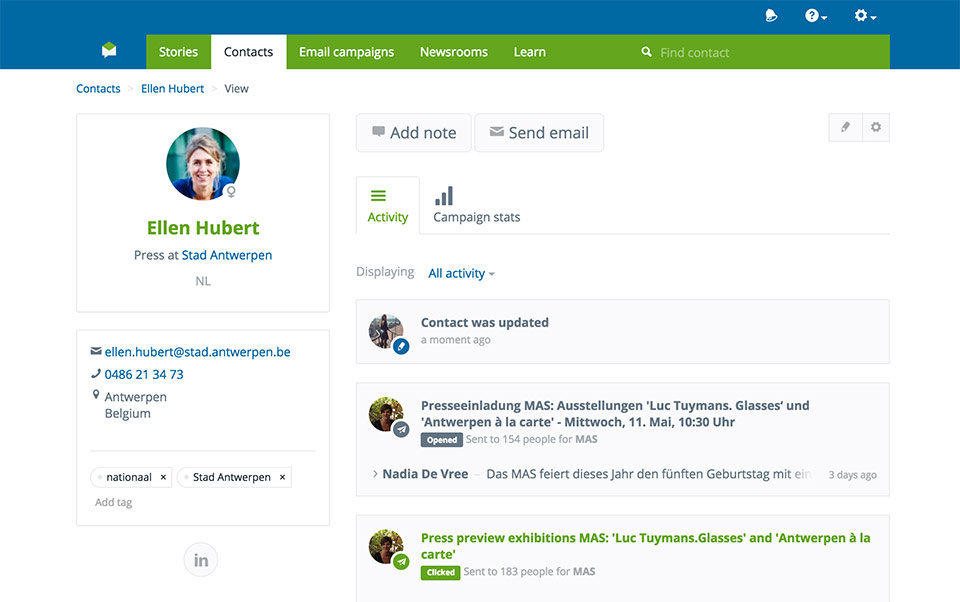This screenshot has height=602, width=960.
Task: Click the envelope icon beside the email address
Action: 96,352
